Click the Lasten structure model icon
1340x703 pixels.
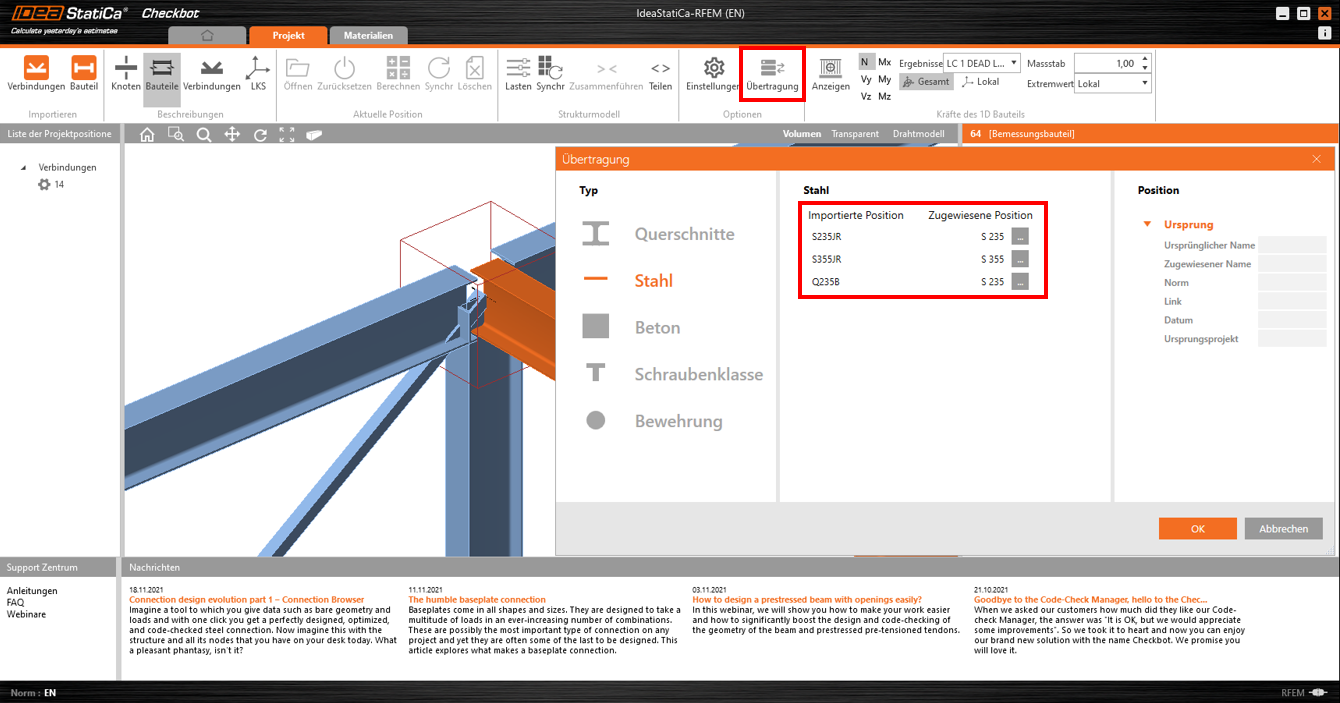pos(518,69)
